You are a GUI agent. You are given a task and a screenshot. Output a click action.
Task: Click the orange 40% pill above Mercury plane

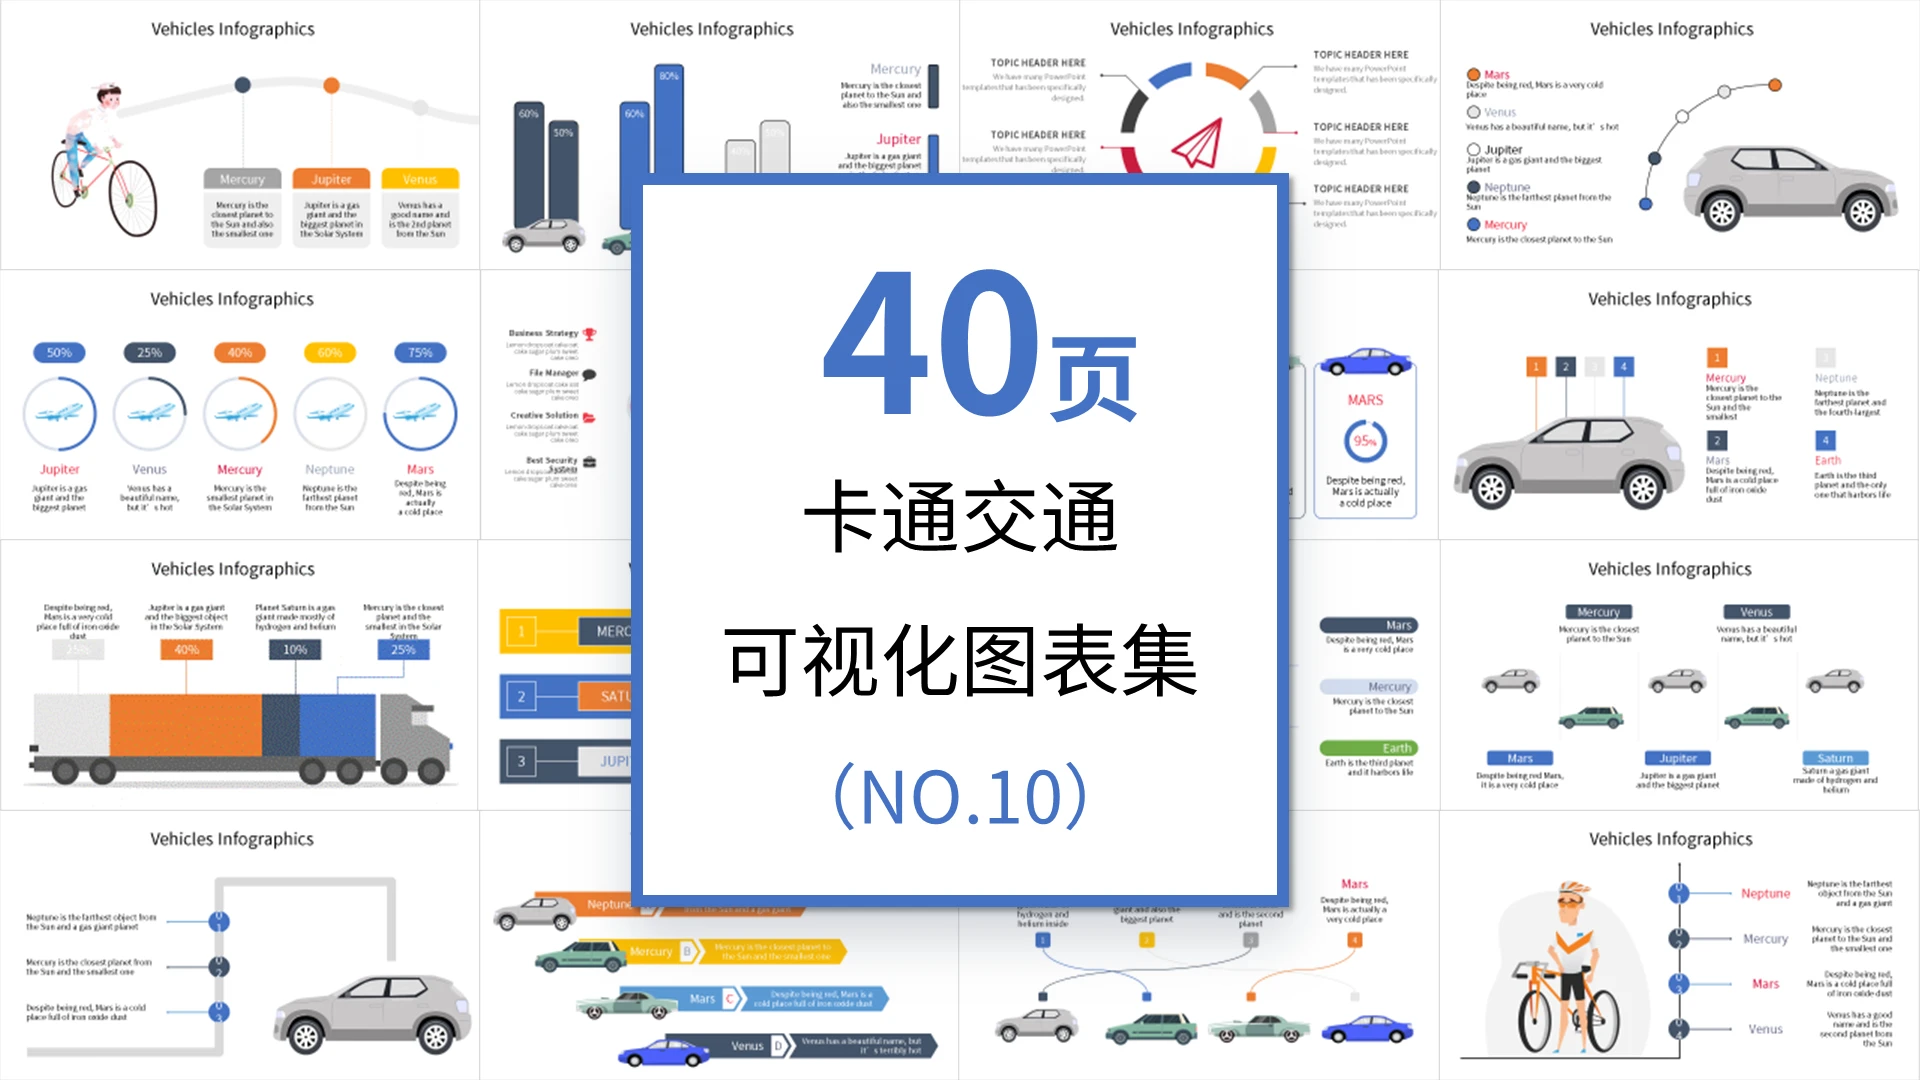[x=240, y=353]
